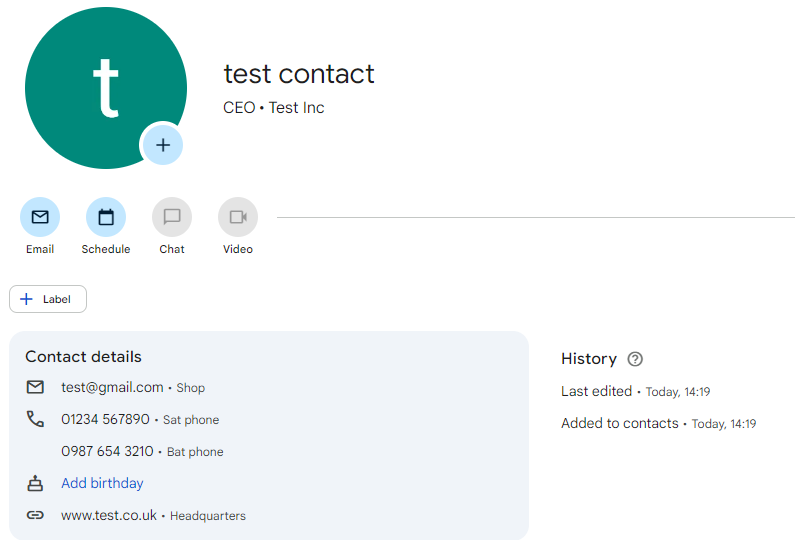795x540 pixels.
Task: Click the CEO Test Inc subtitle
Action: tap(274, 107)
